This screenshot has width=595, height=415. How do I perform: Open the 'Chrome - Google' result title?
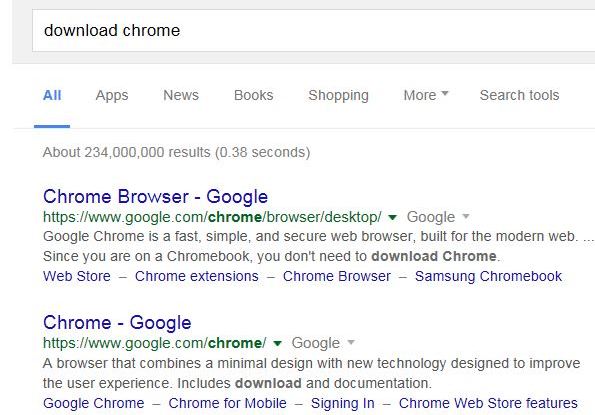(x=117, y=323)
